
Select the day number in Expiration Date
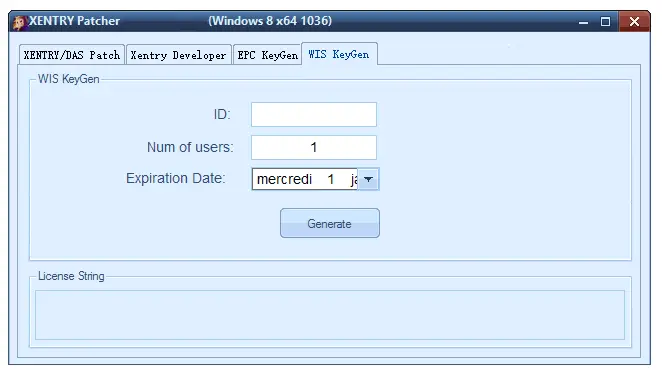tap(331, 179)
